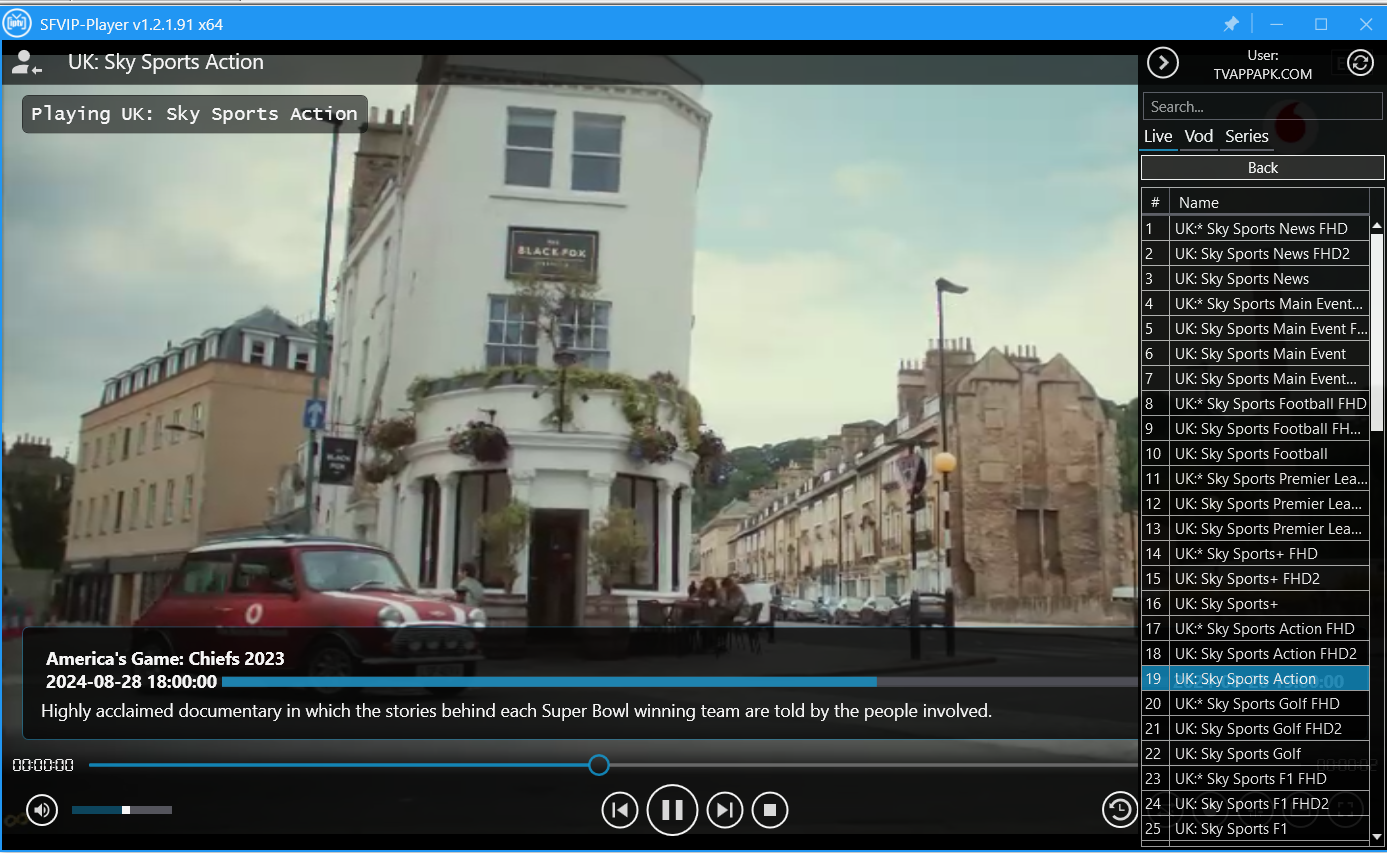Image resolution: width=1387 pixels, height=853 pixels.
Task: Select UK: Sky Sports News FHD2 channel
Action: pos(1255,254)
